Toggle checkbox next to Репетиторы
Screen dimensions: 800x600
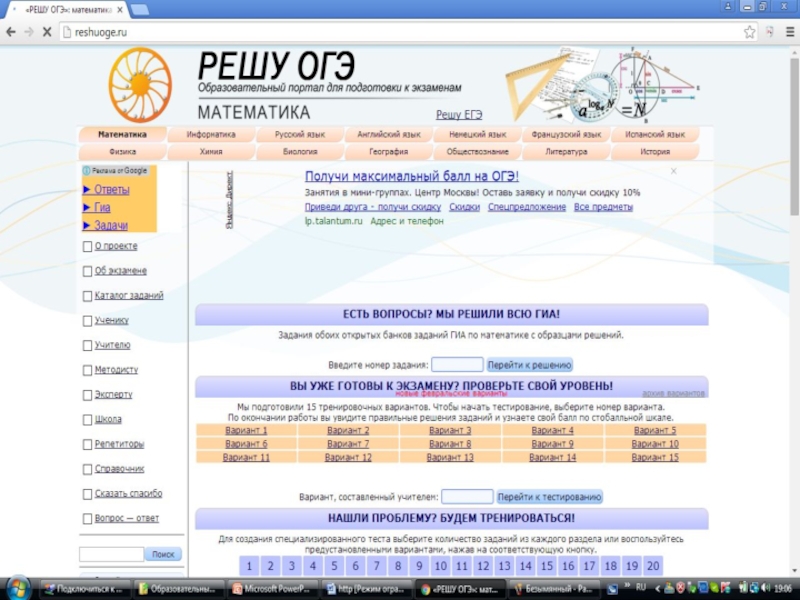pos(87,444)
